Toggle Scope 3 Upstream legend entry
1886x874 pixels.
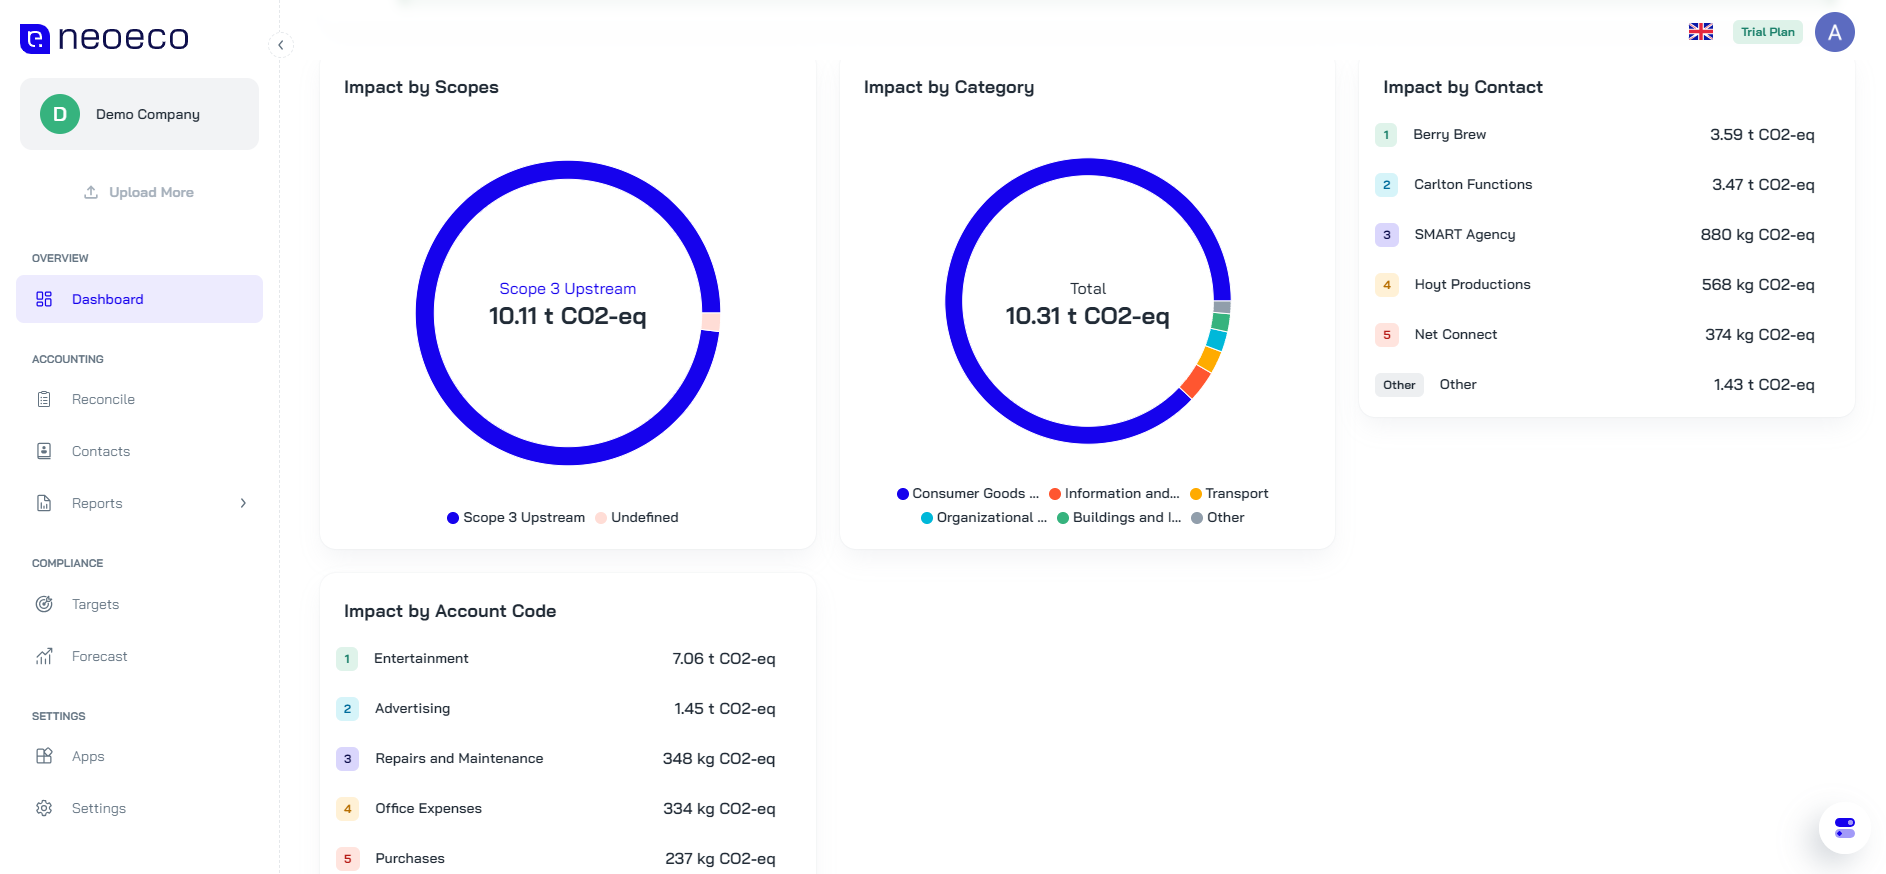click(x=516, y=517)
